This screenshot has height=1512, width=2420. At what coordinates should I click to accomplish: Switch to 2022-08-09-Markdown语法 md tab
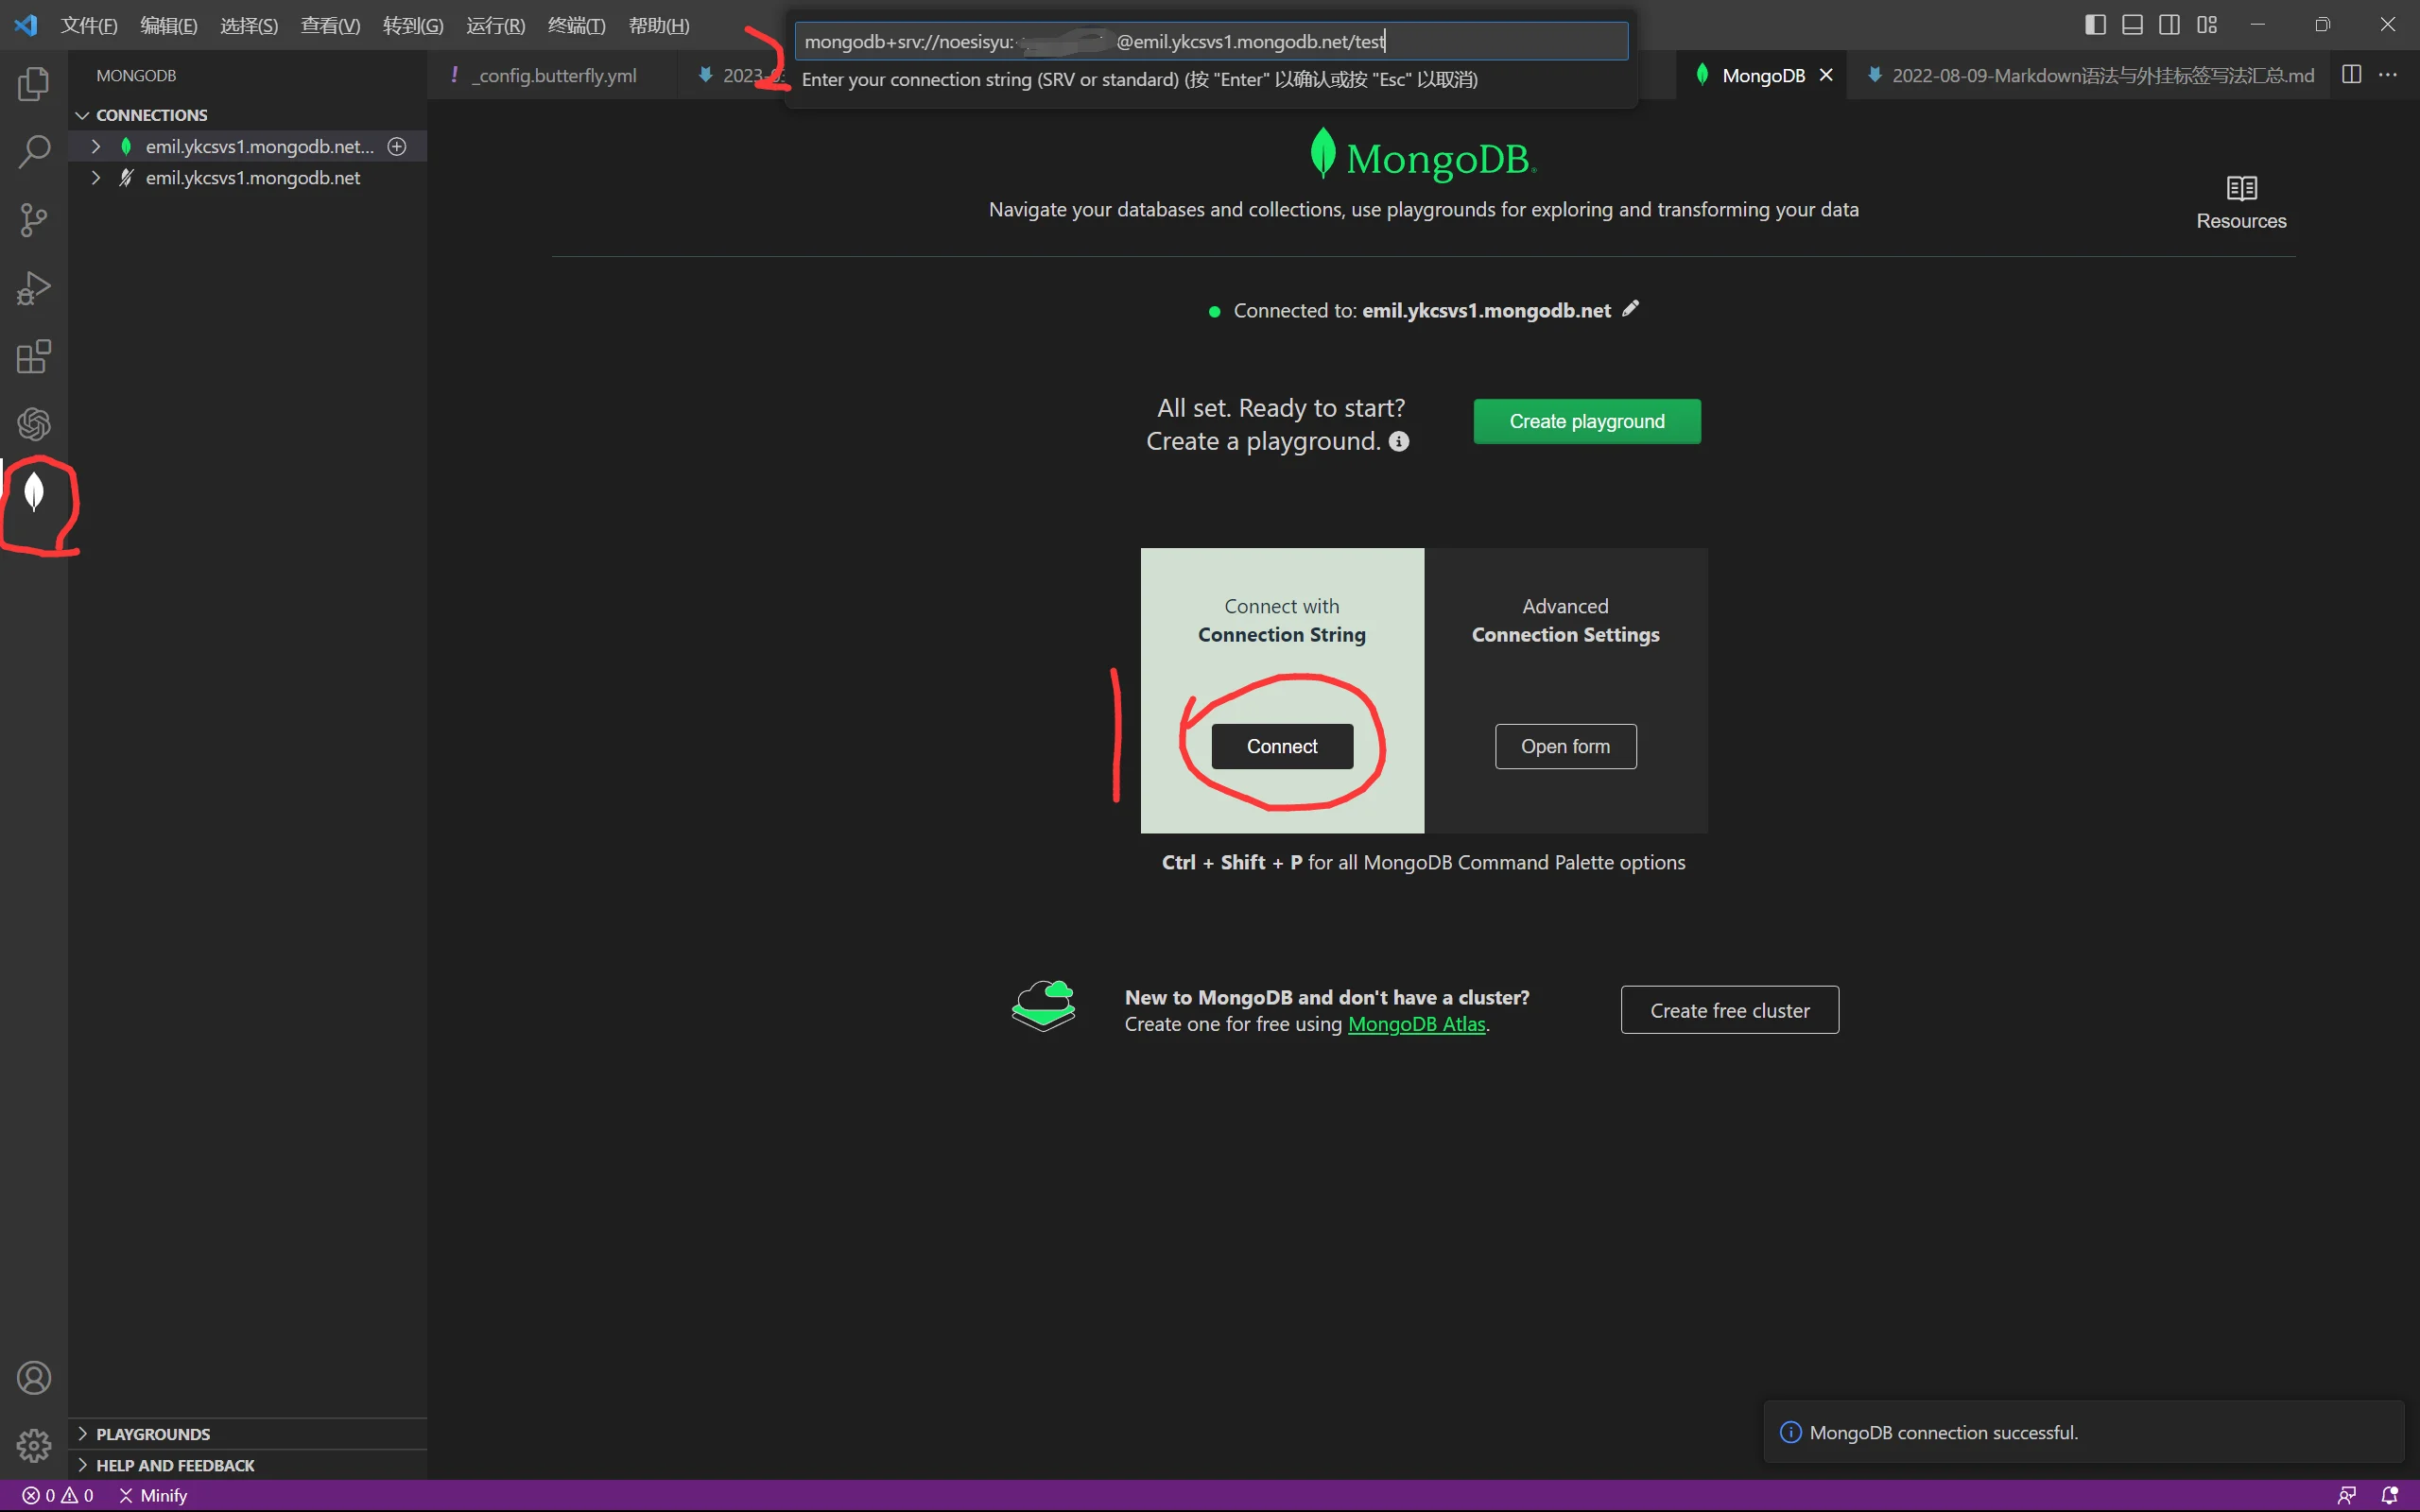(x=2090, y=75)
